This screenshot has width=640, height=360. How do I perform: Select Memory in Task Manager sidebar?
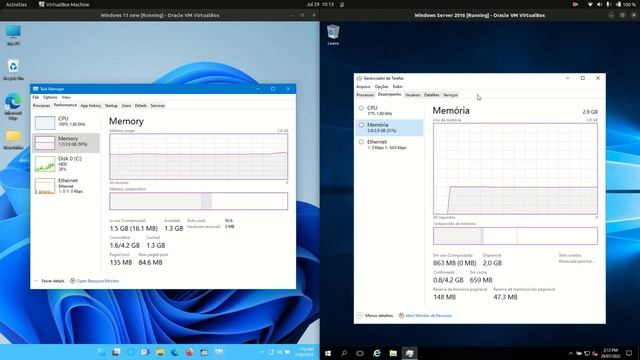point(66,142)
